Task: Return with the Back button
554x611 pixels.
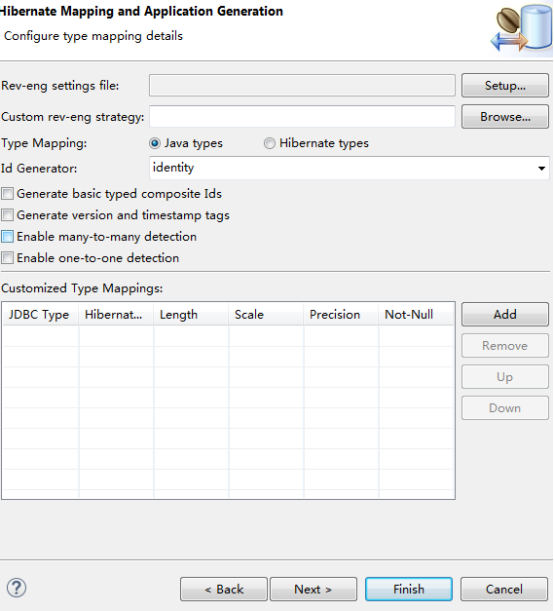Action: coord(224,589)
